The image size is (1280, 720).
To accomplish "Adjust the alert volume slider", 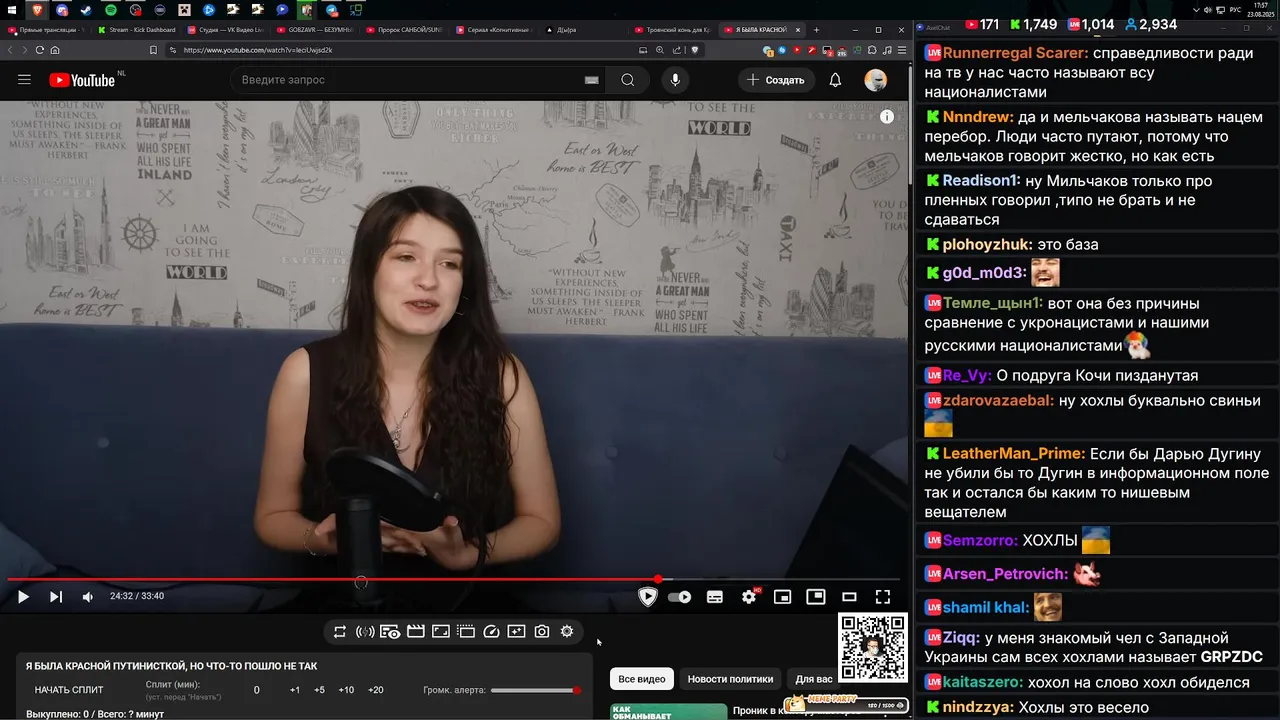I will pyautogui.click(x=535, y=690).
